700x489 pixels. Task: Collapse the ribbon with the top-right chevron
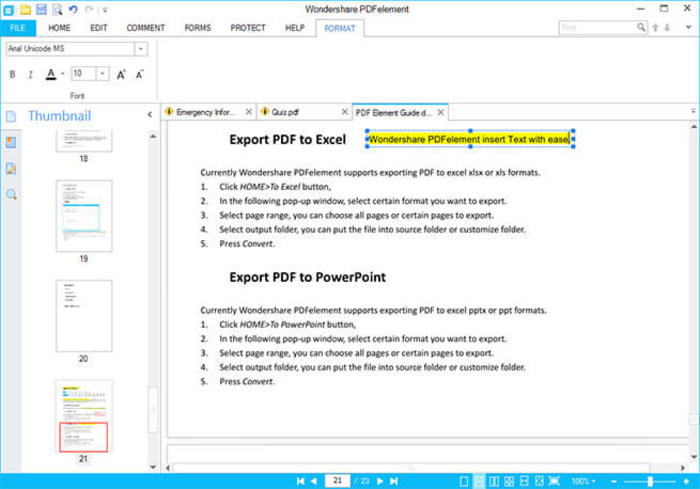[688, 28]
